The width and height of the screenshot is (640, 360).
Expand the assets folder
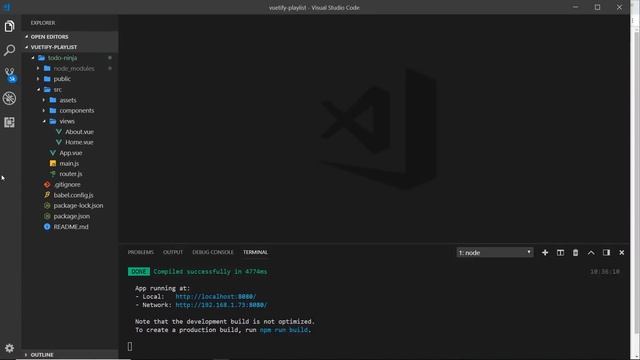(44, 100)
